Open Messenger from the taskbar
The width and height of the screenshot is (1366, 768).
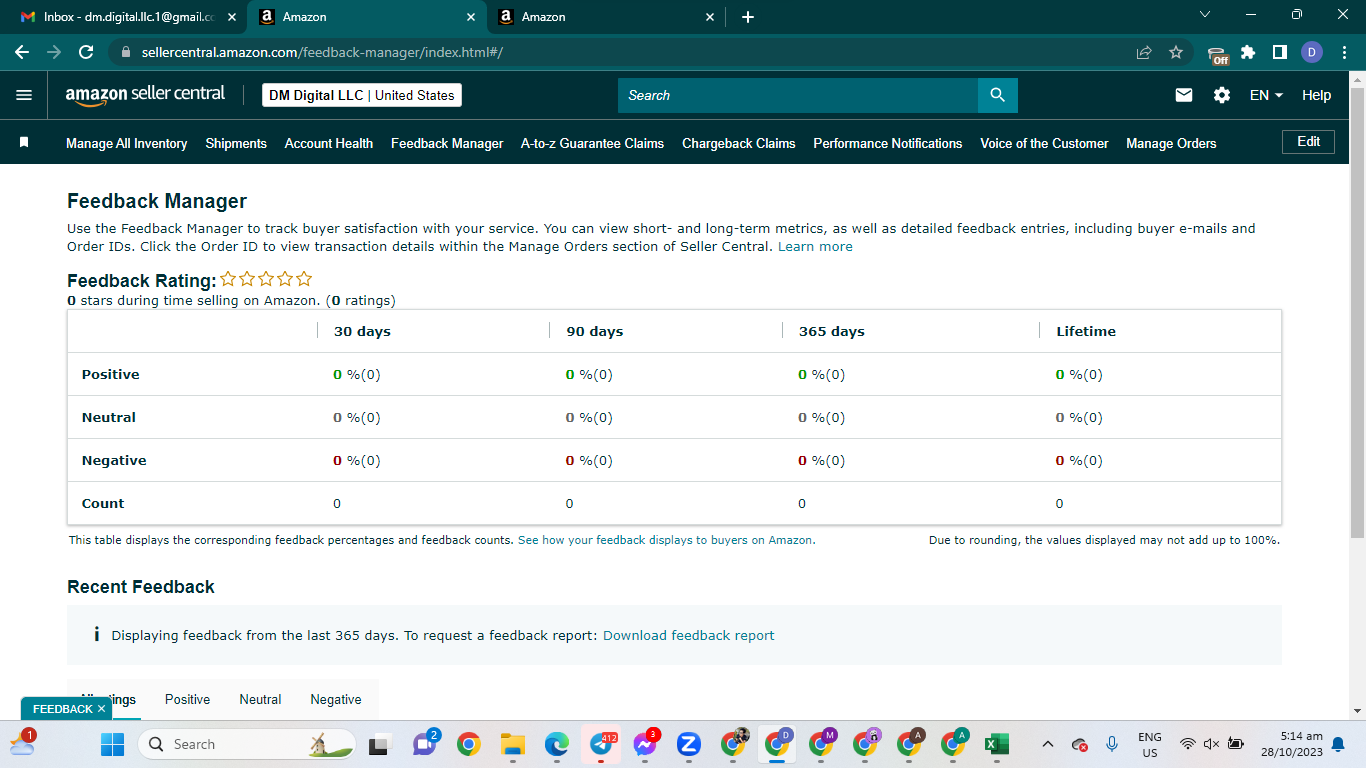point(646,744)
